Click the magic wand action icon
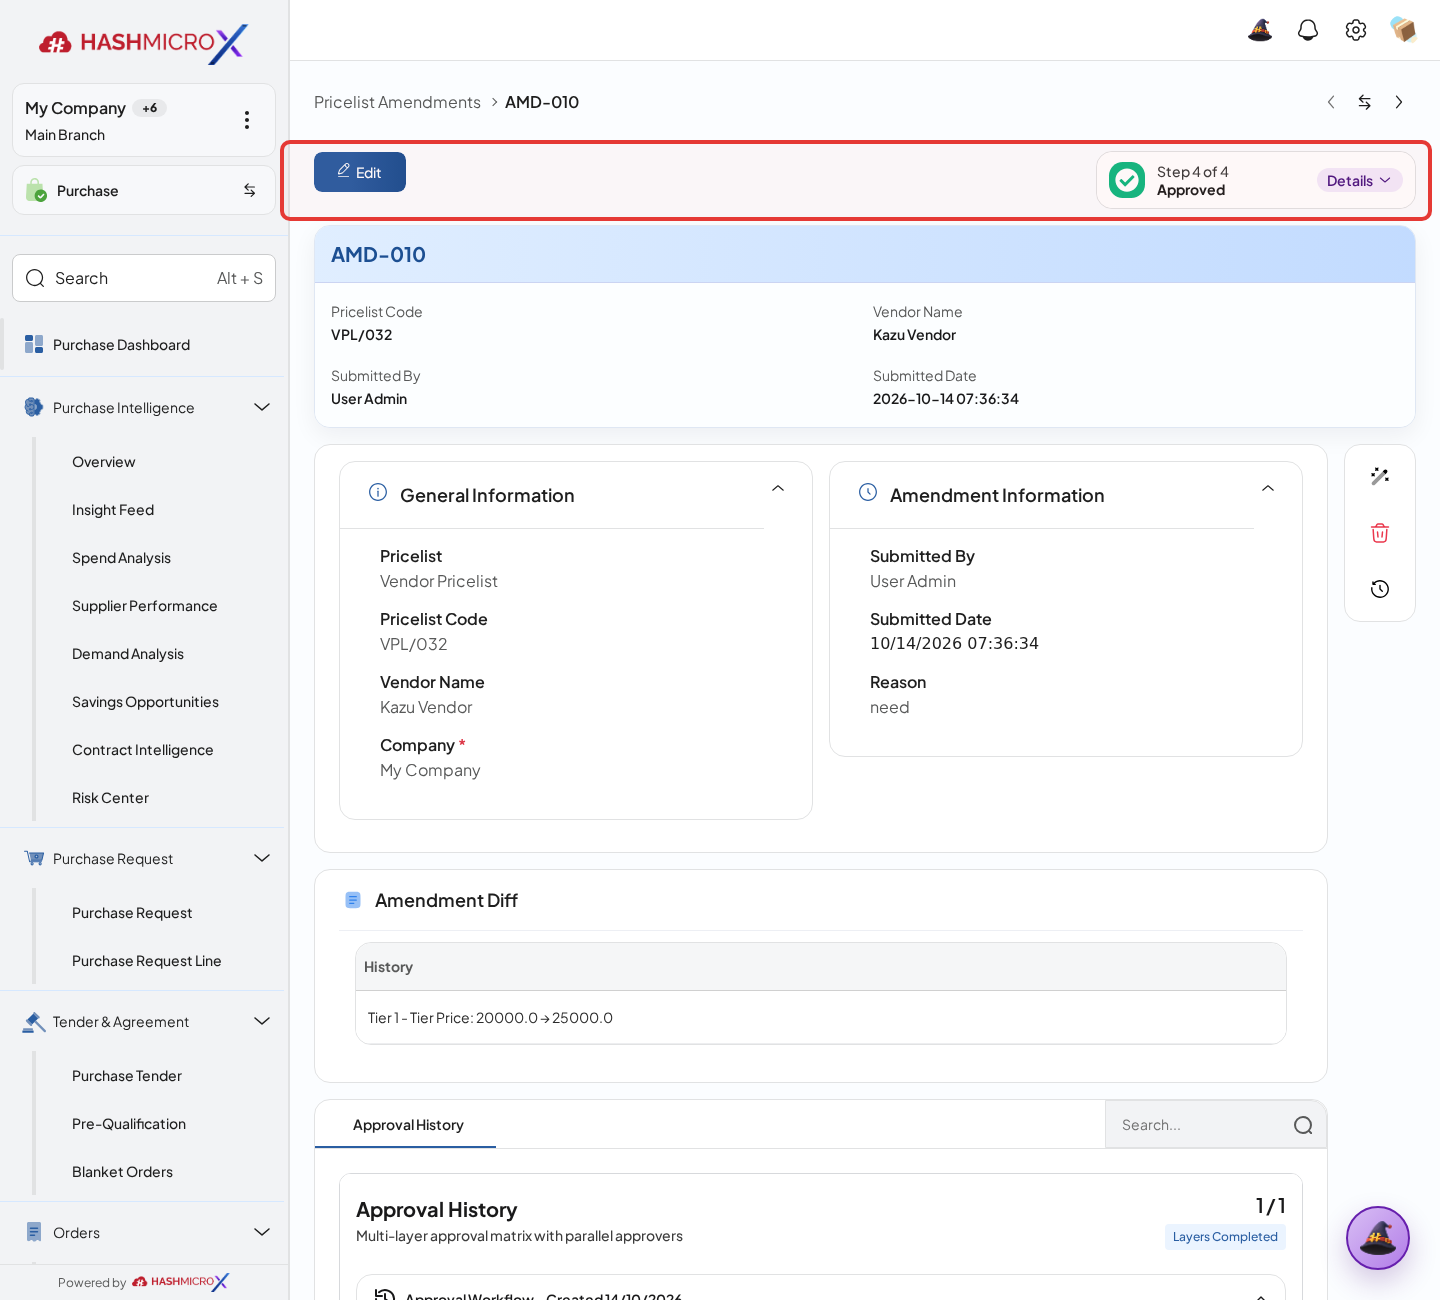 click(1380, 476)
